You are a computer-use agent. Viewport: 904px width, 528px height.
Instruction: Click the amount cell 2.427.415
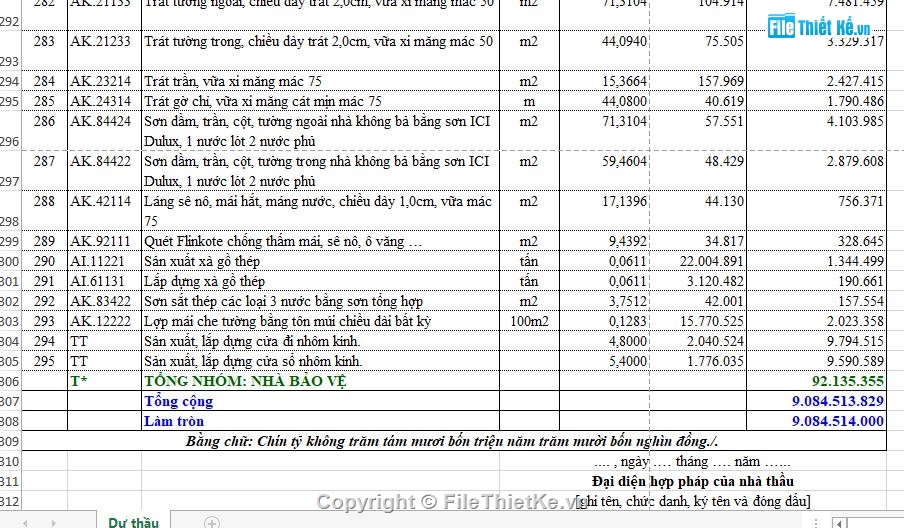pos(816,81)
